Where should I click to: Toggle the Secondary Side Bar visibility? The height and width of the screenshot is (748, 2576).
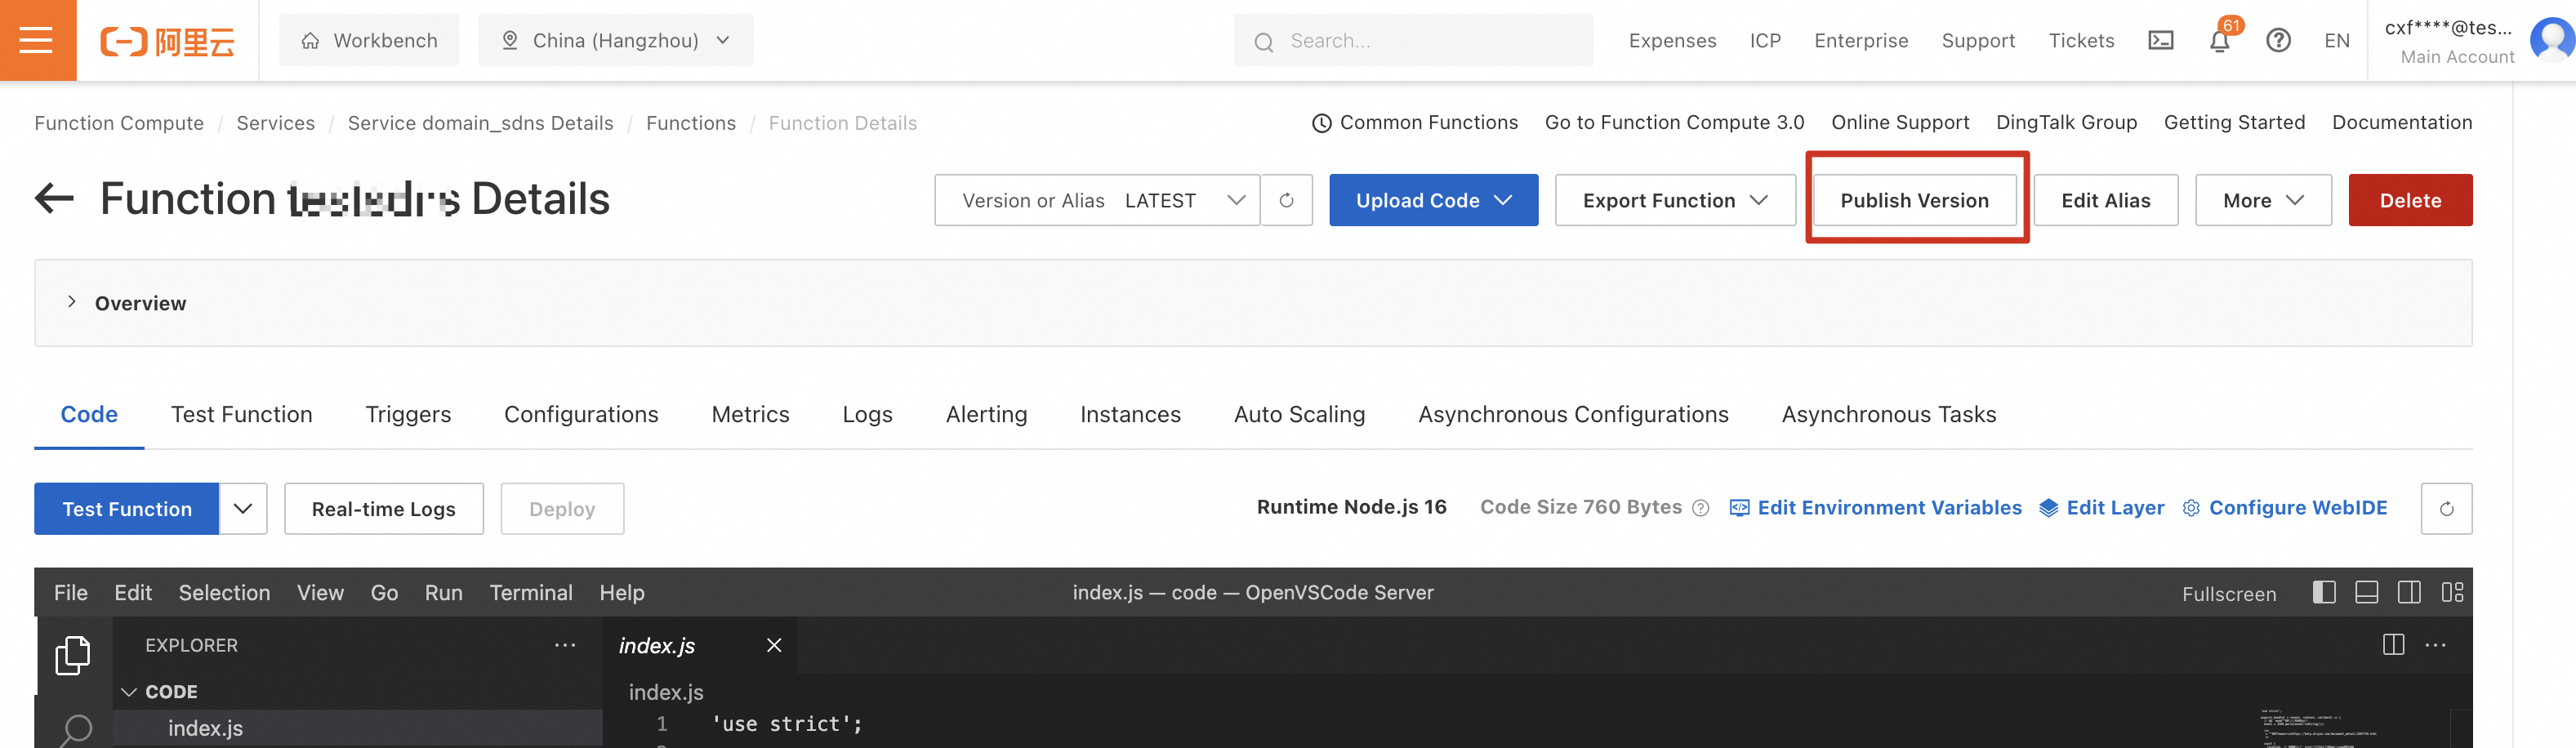[x=2410, y=592]
